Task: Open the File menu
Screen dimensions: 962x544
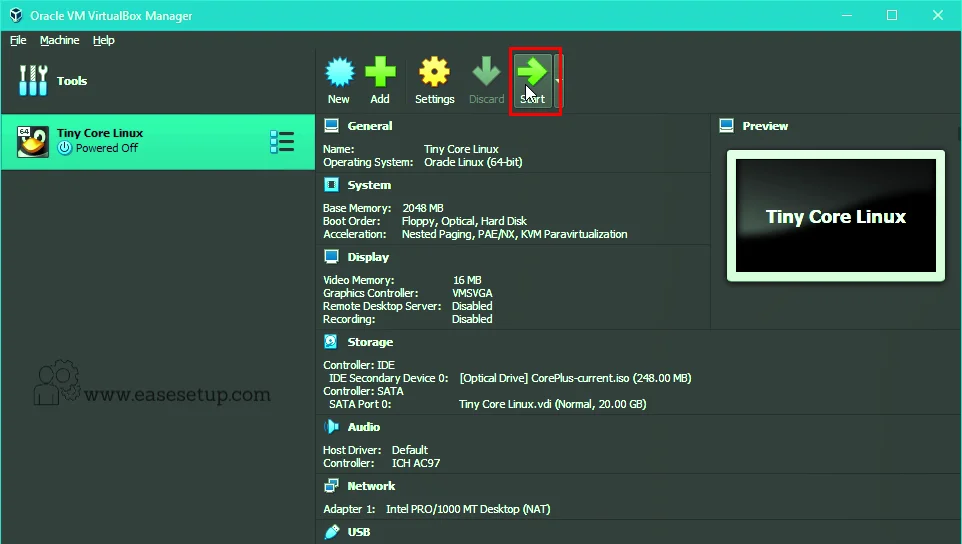Action: click(18, 40)
